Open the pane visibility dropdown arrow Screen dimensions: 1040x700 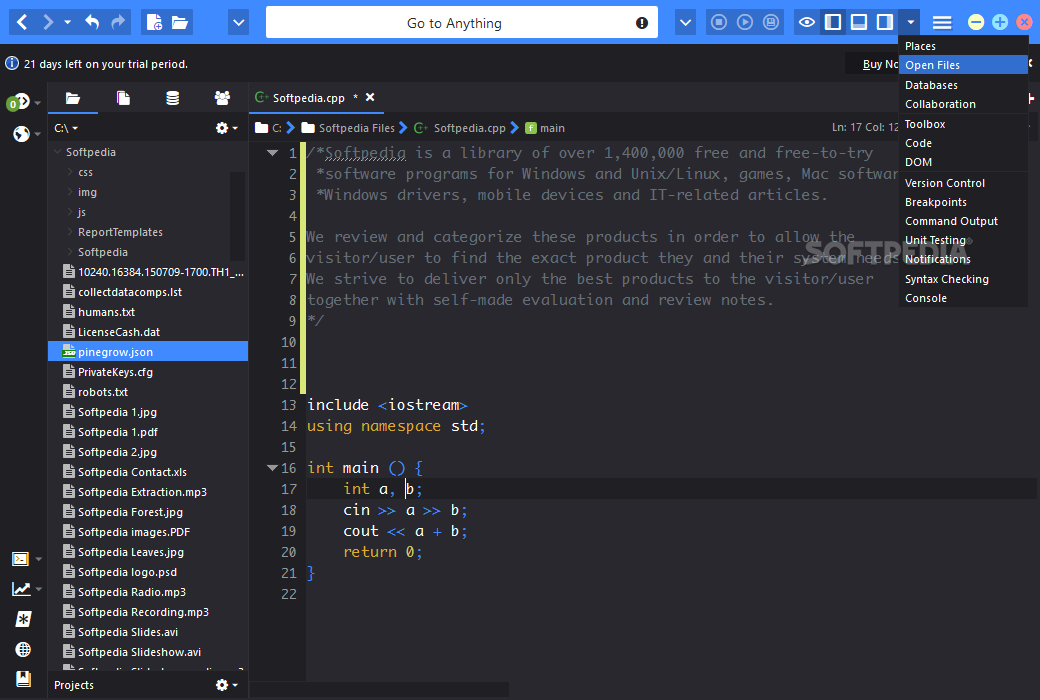pos(911,23)
